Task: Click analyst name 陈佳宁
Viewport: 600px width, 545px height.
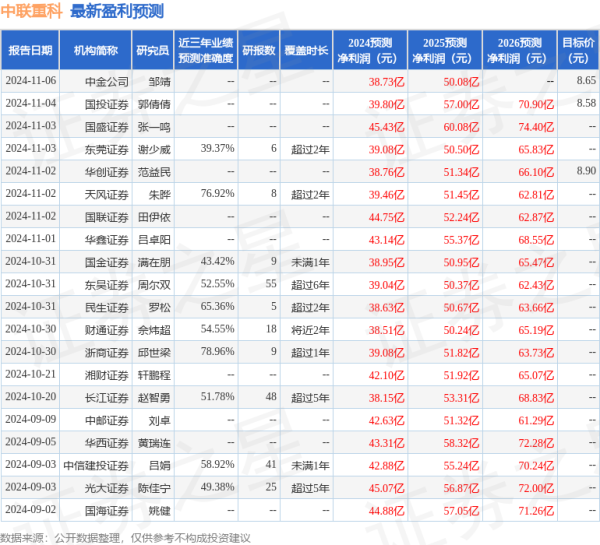Action: click(154, 488)
